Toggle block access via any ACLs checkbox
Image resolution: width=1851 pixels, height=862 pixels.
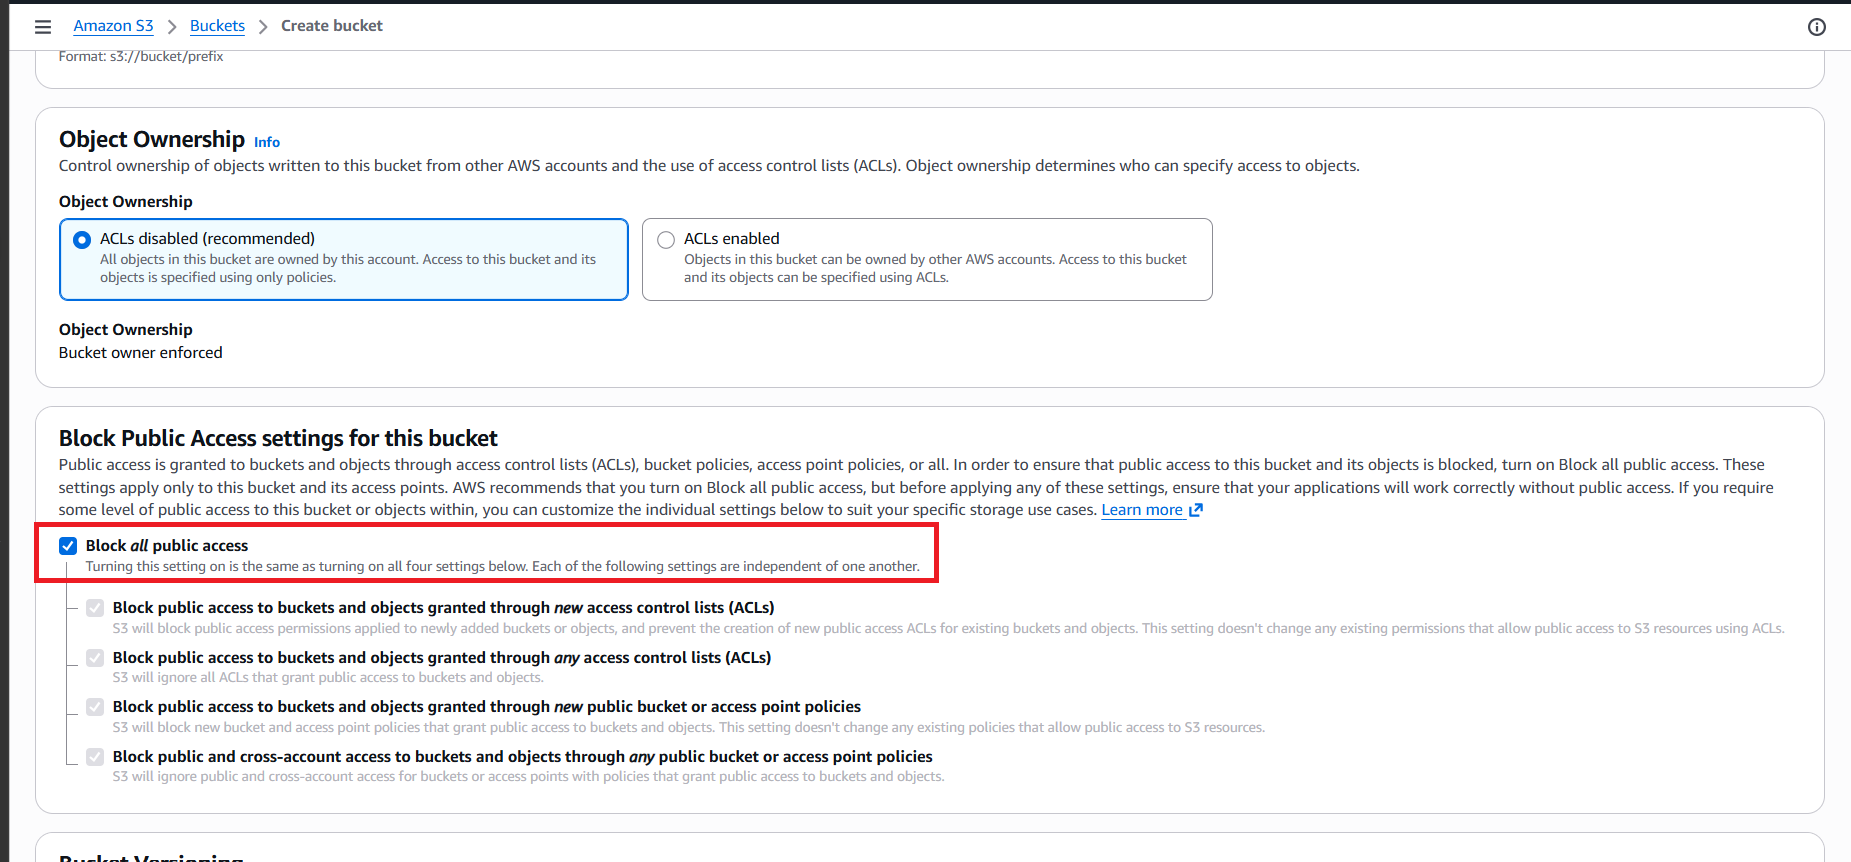(x=95, y=658)
